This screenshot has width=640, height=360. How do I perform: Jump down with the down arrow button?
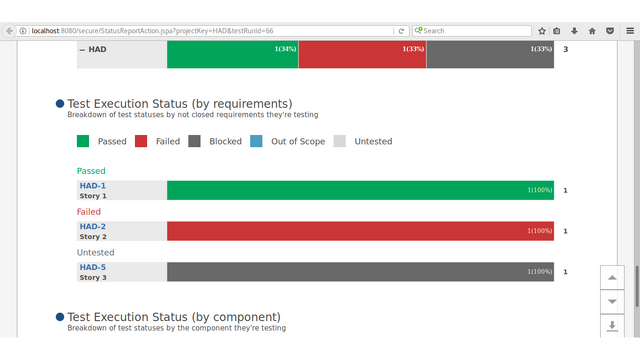coord(612,302)
